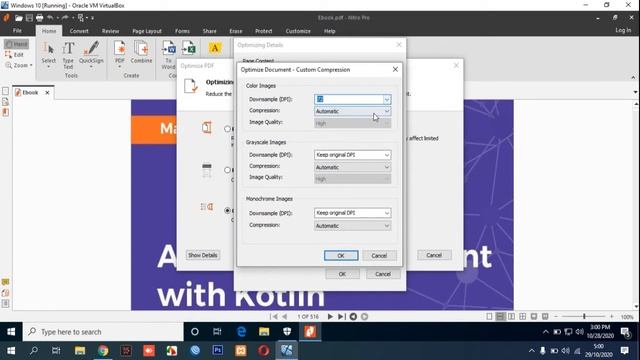Click Cancel in Custom Compression dialog
Screen dimensions: 640x360
tap(379, 256)
